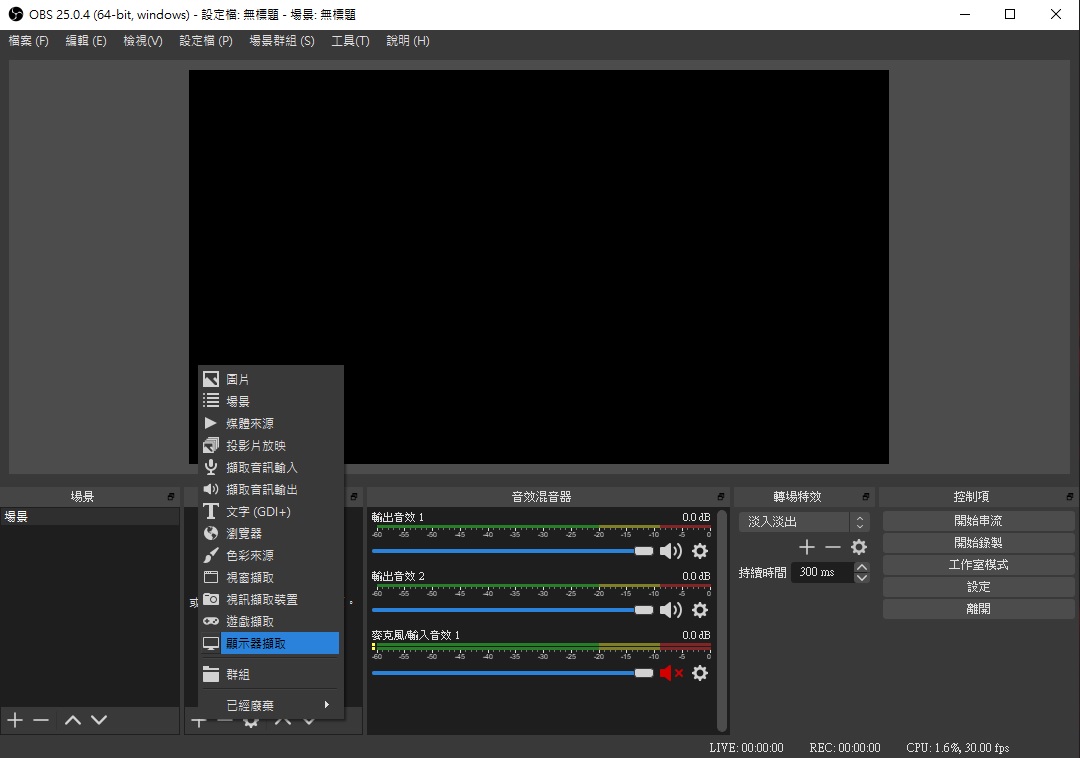This screenshot has width=1080, height=758.
Task: Click the 持續時間 300 ms input field
Action: (x=822, y=572)
